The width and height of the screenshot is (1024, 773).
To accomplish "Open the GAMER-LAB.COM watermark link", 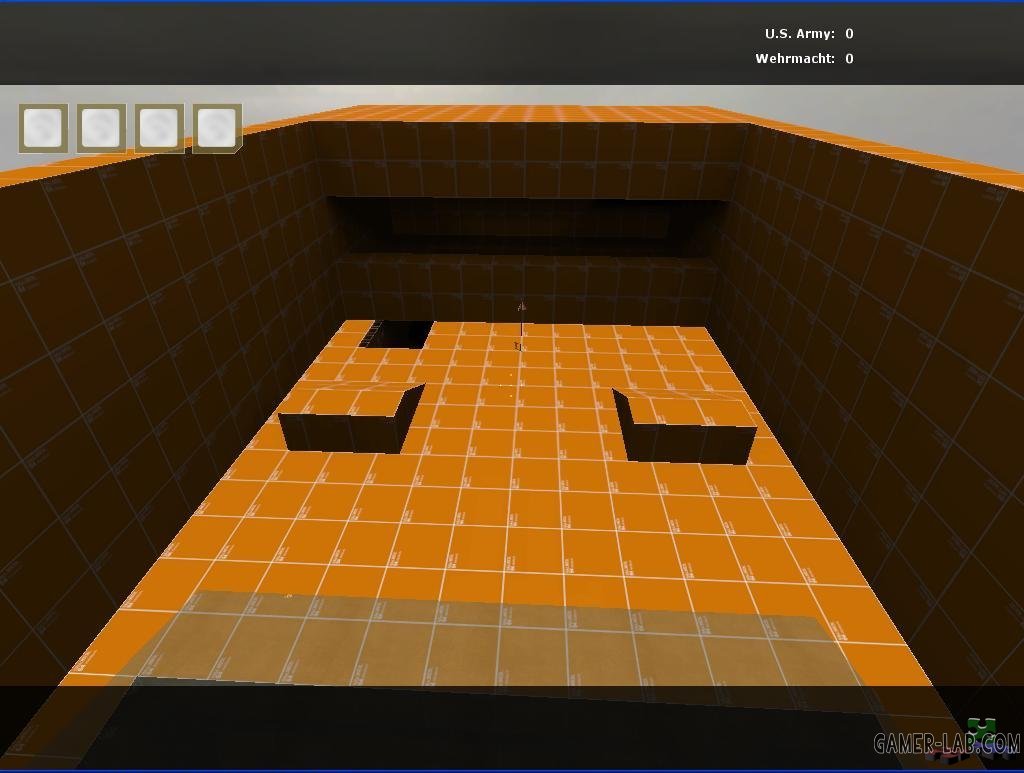I will [x=945, y=744].
